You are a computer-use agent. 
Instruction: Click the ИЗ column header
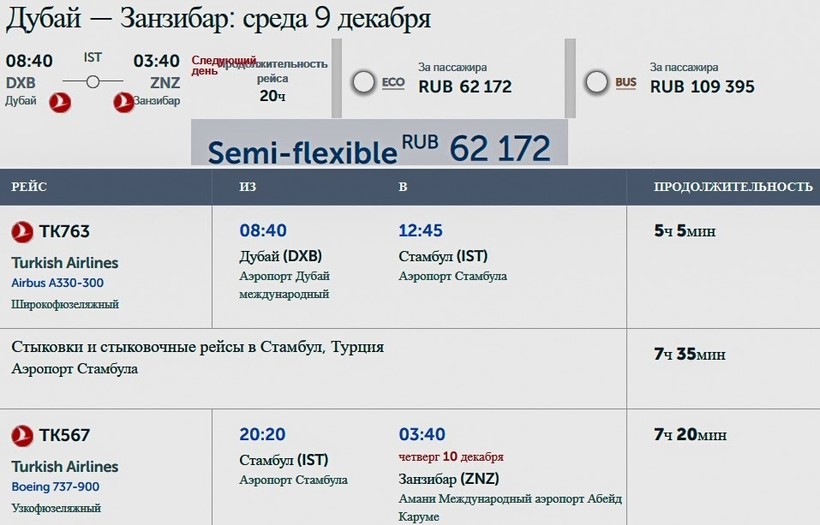248,187
